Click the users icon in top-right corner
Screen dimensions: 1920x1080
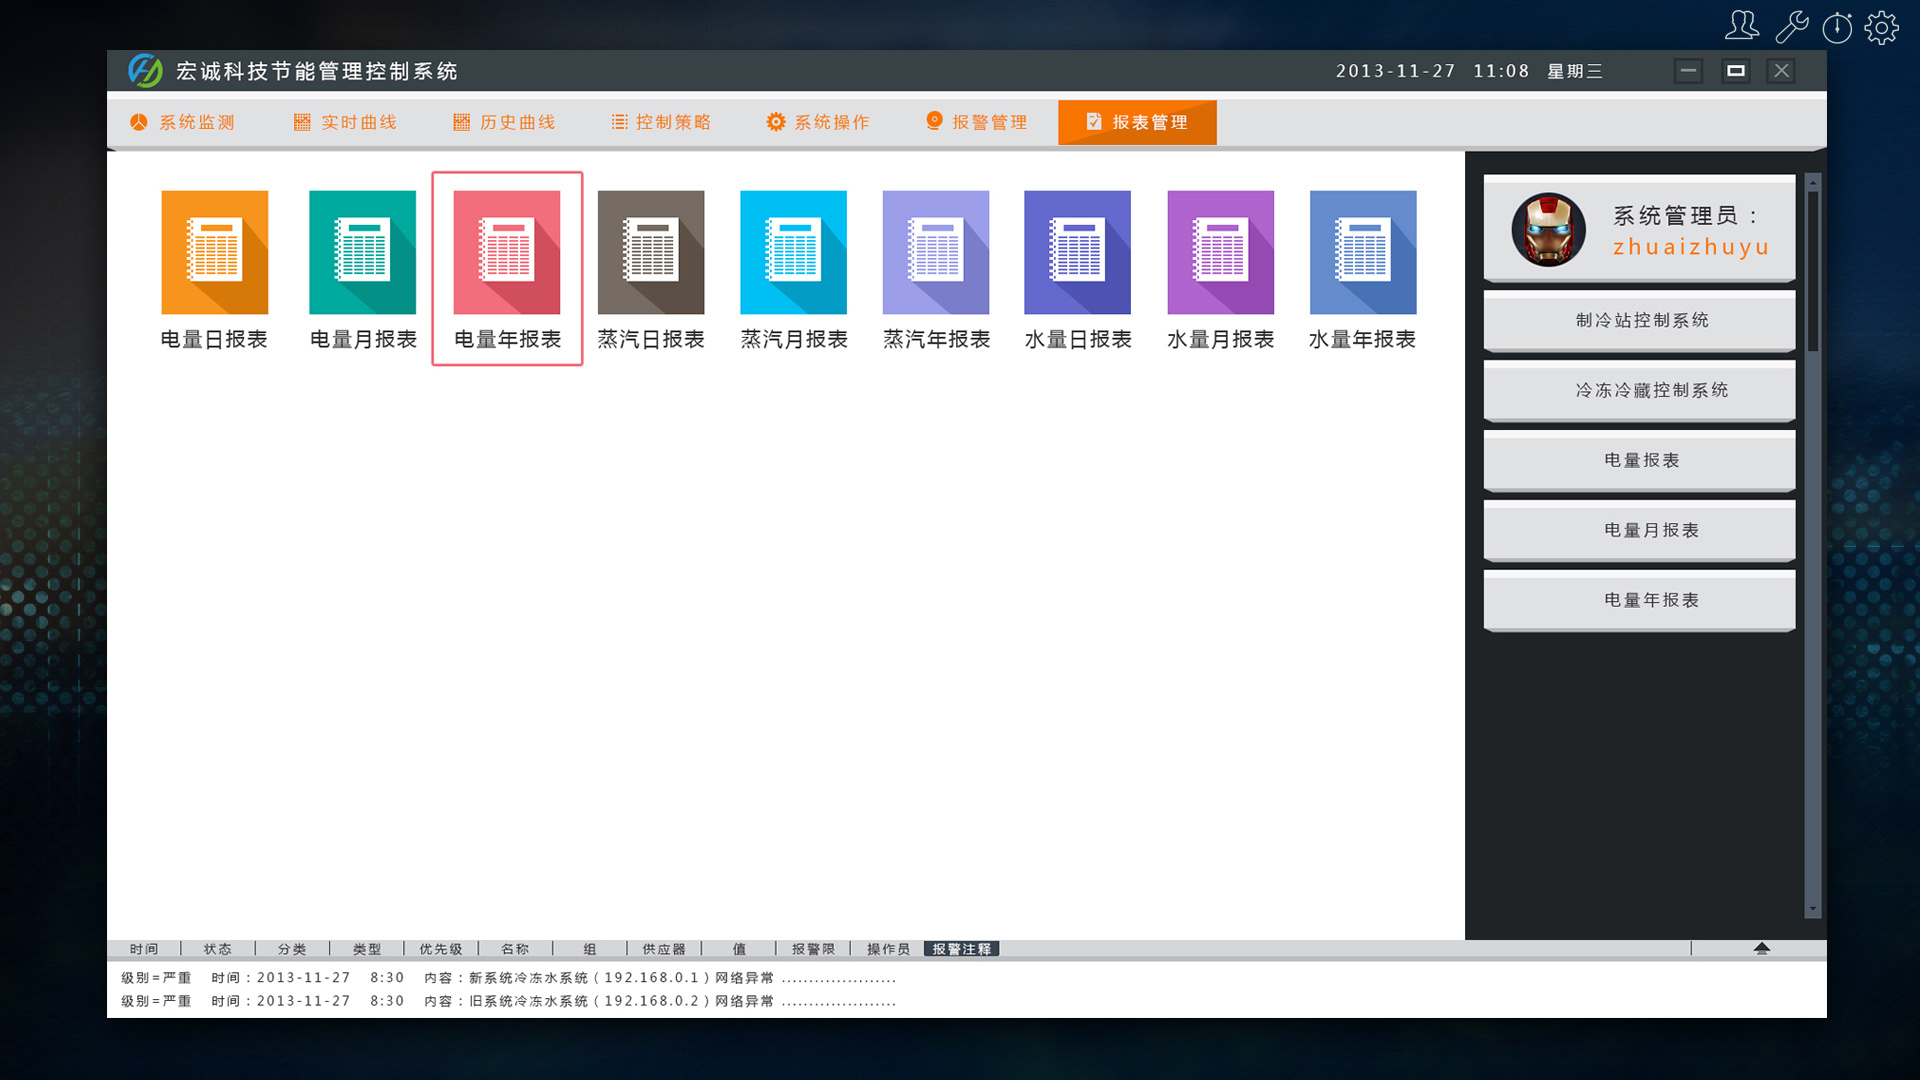pyautogui.click(x=1742, y=26)
